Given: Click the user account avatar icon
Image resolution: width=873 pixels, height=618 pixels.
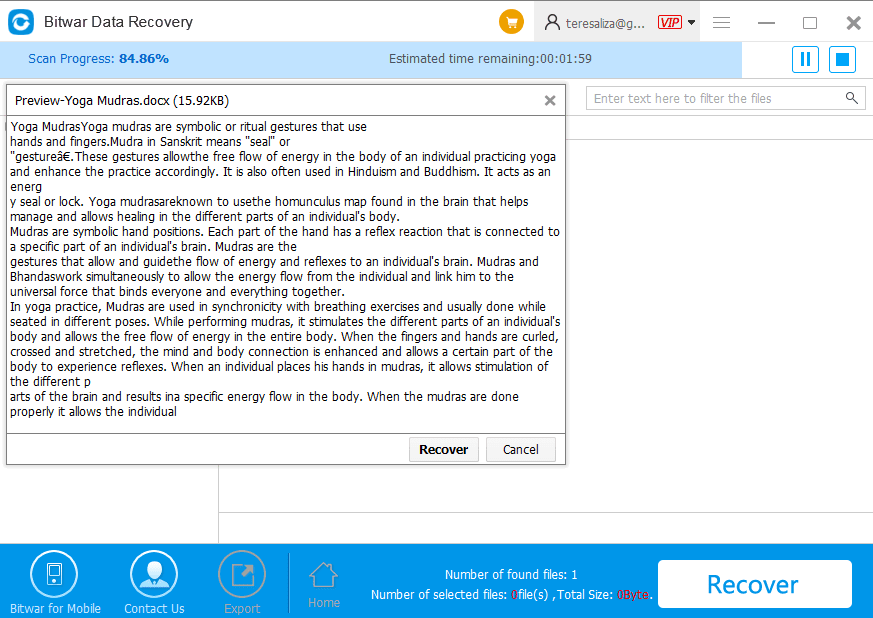Looking at the screenshot, I should click(x=552, y=22).
